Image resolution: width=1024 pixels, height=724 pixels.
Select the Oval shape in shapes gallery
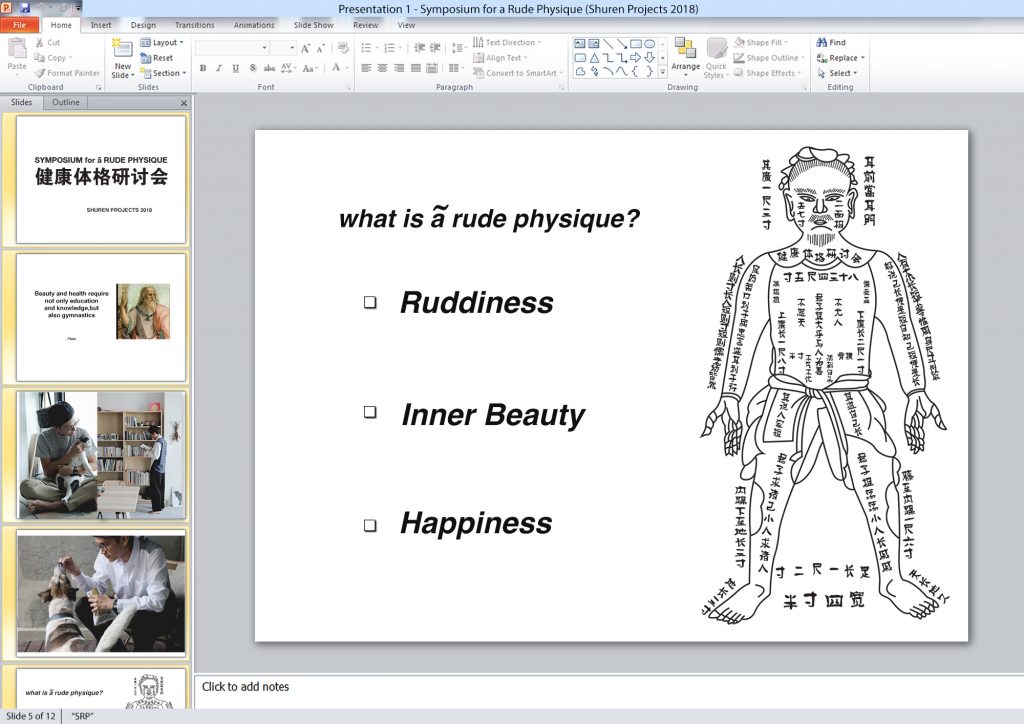pos(649,43)
